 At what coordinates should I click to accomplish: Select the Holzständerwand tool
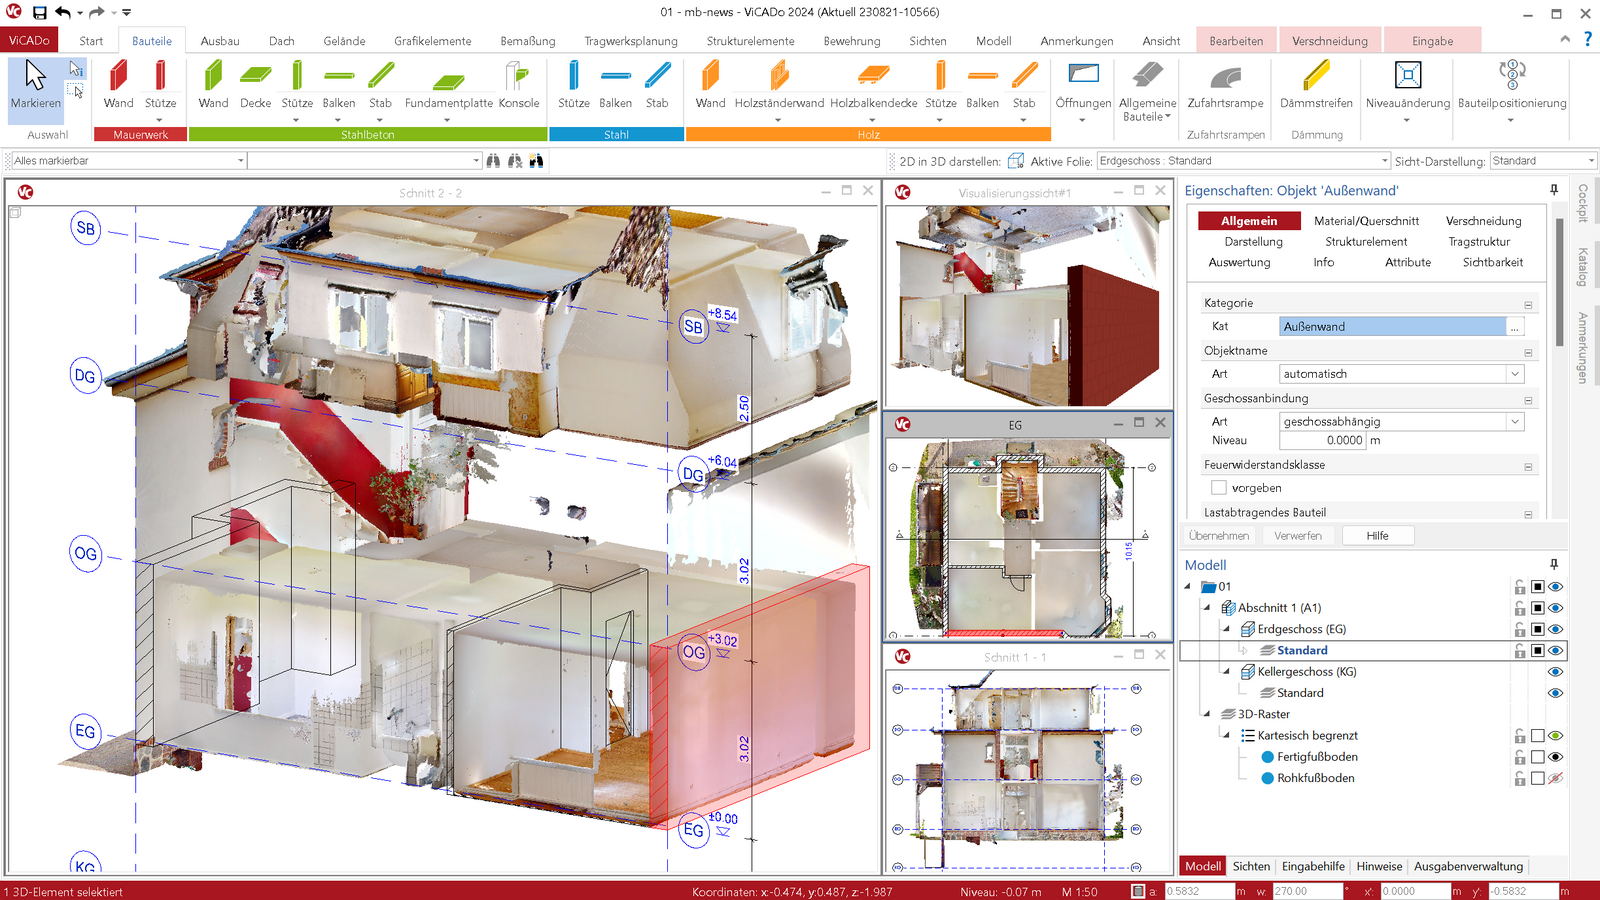point(779,85)
